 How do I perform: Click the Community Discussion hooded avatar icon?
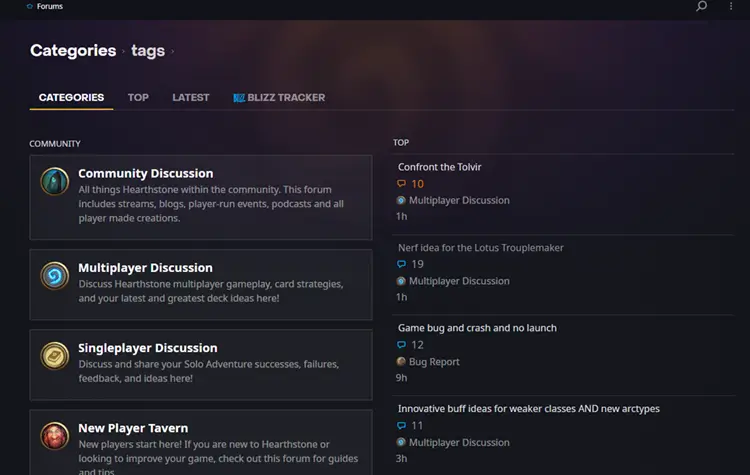55,181
